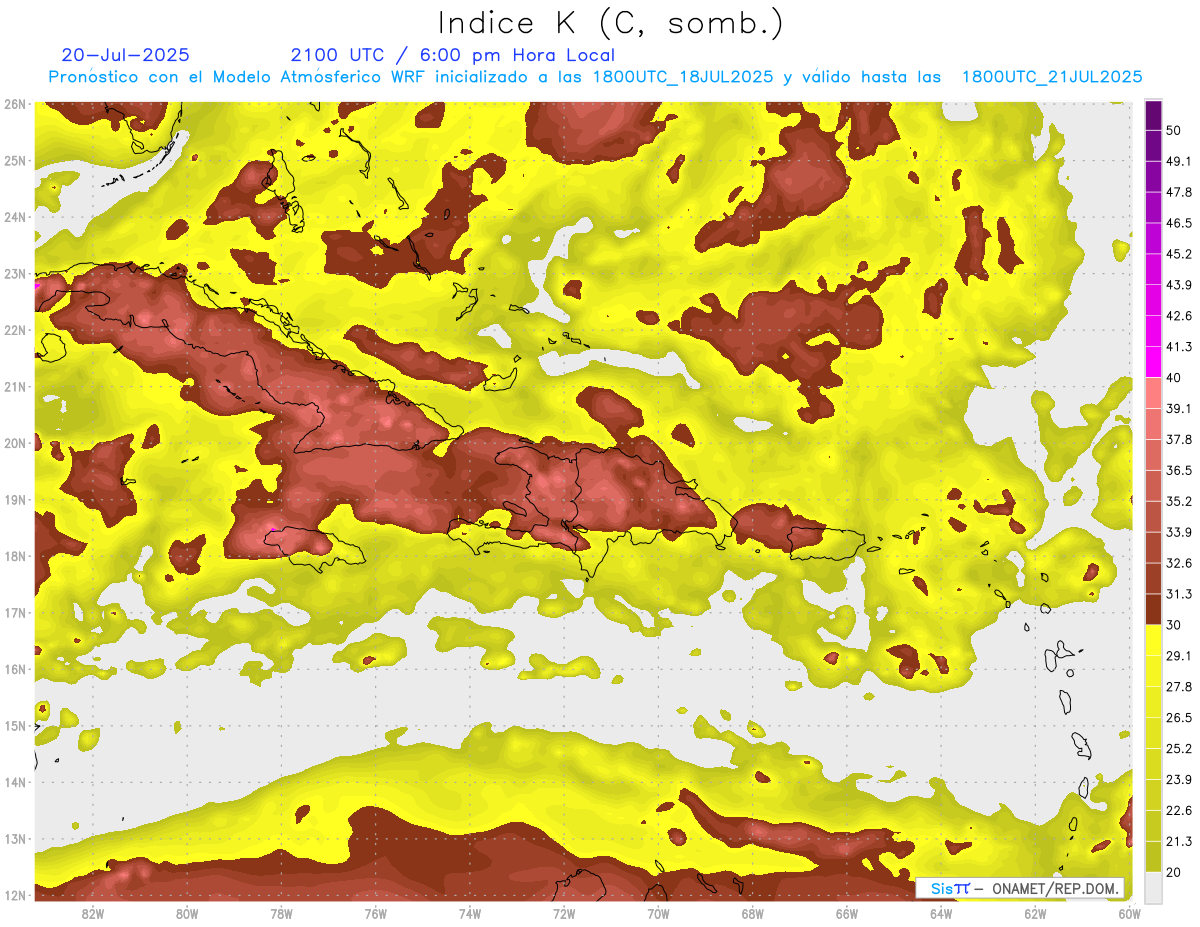1200x927 pixels.
Task: Click the "41.3" value on the color scale
Action: point(1178,347)
